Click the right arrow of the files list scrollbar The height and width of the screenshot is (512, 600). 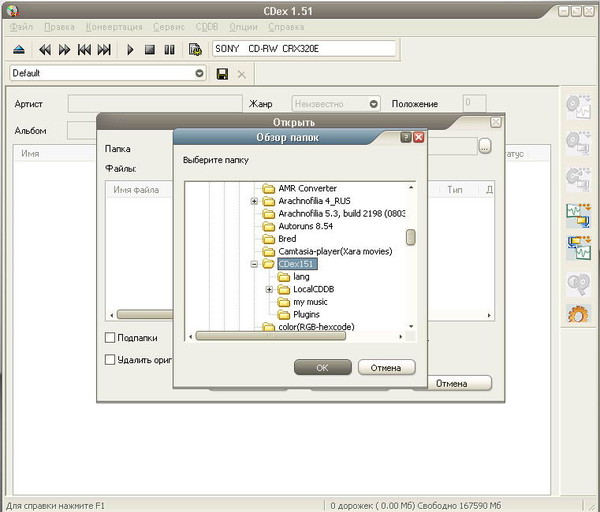point(489,315)
